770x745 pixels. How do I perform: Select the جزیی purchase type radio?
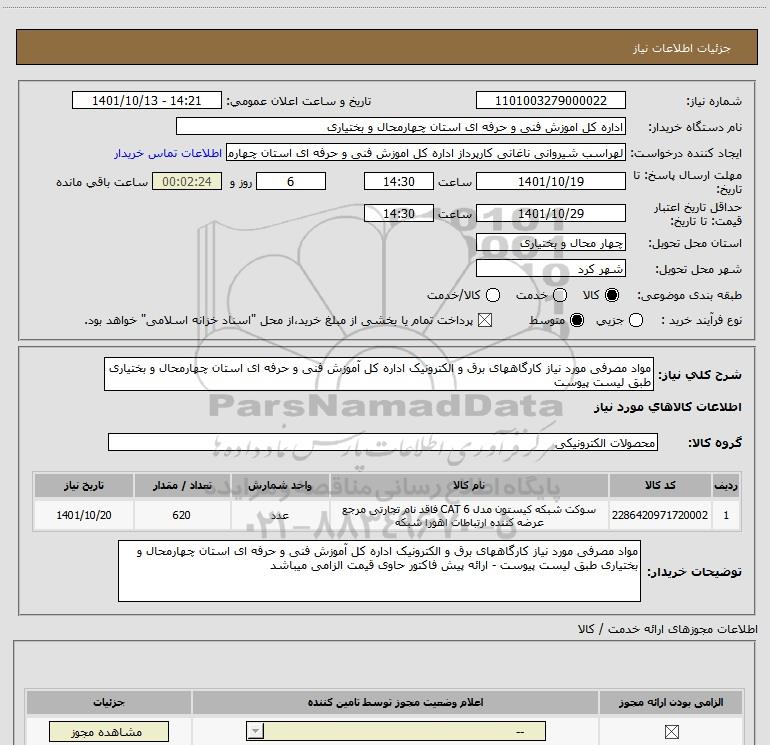point(636,320)
